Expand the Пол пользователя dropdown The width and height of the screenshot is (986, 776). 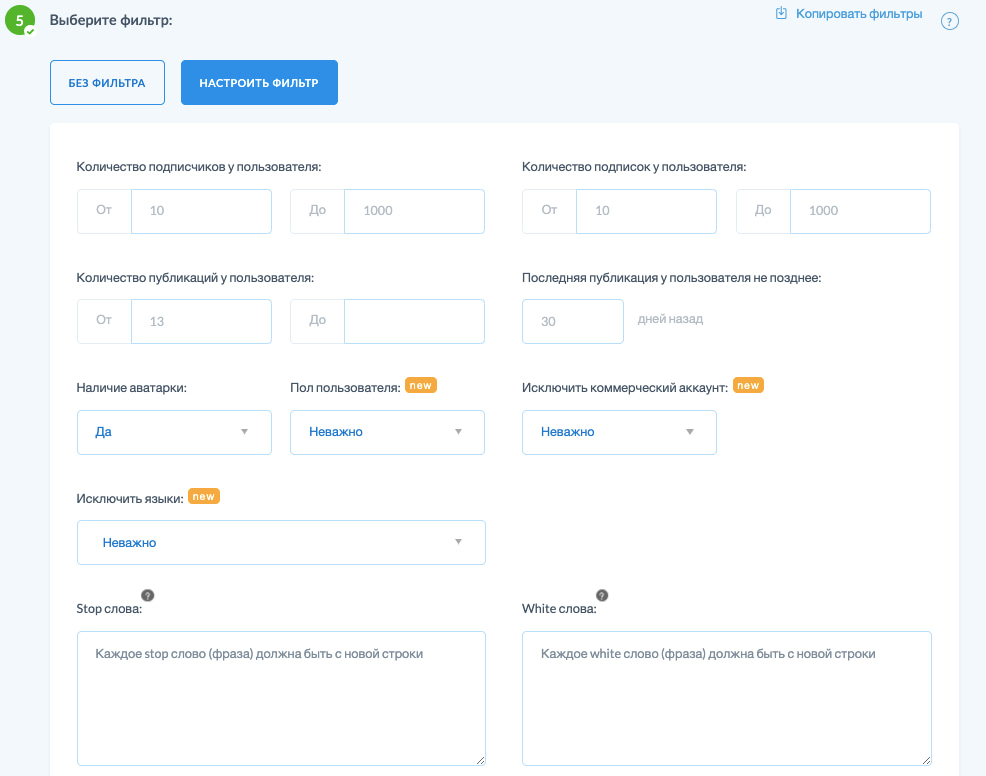(x=387, y=432)
